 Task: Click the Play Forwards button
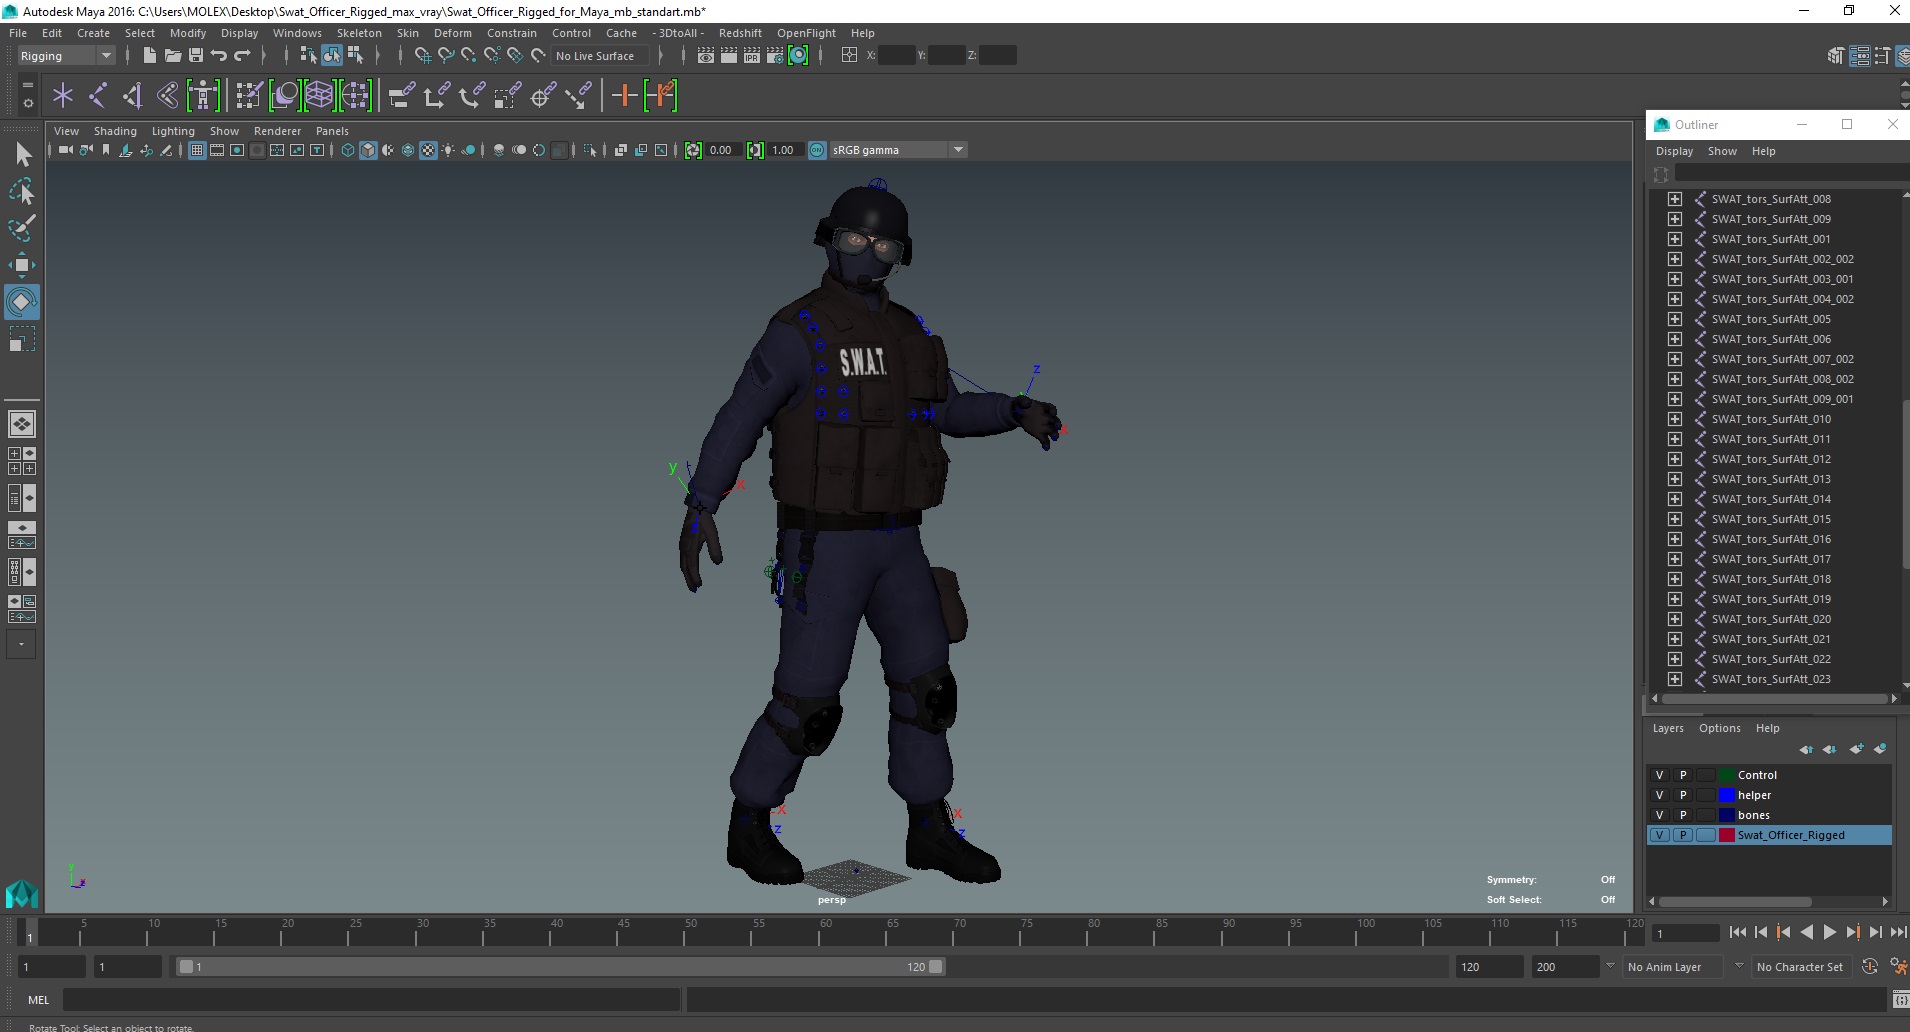[1829, 932]
